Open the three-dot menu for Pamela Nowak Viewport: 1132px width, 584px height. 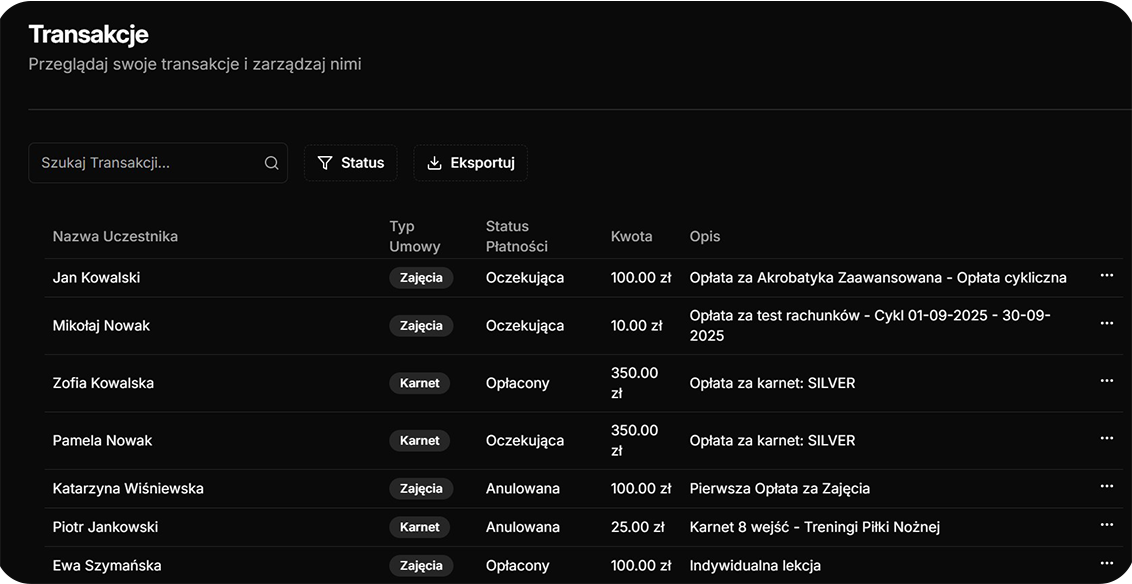click(x=1106, y=439)
